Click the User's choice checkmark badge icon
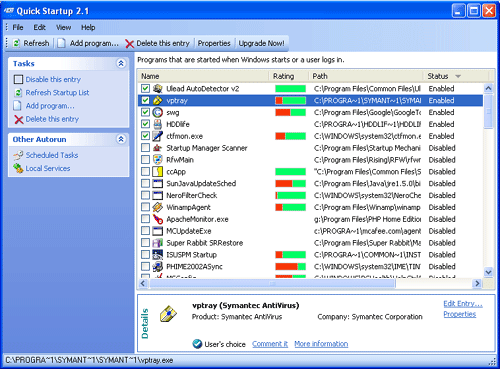500x369 pixels. [x=197, y=344]
